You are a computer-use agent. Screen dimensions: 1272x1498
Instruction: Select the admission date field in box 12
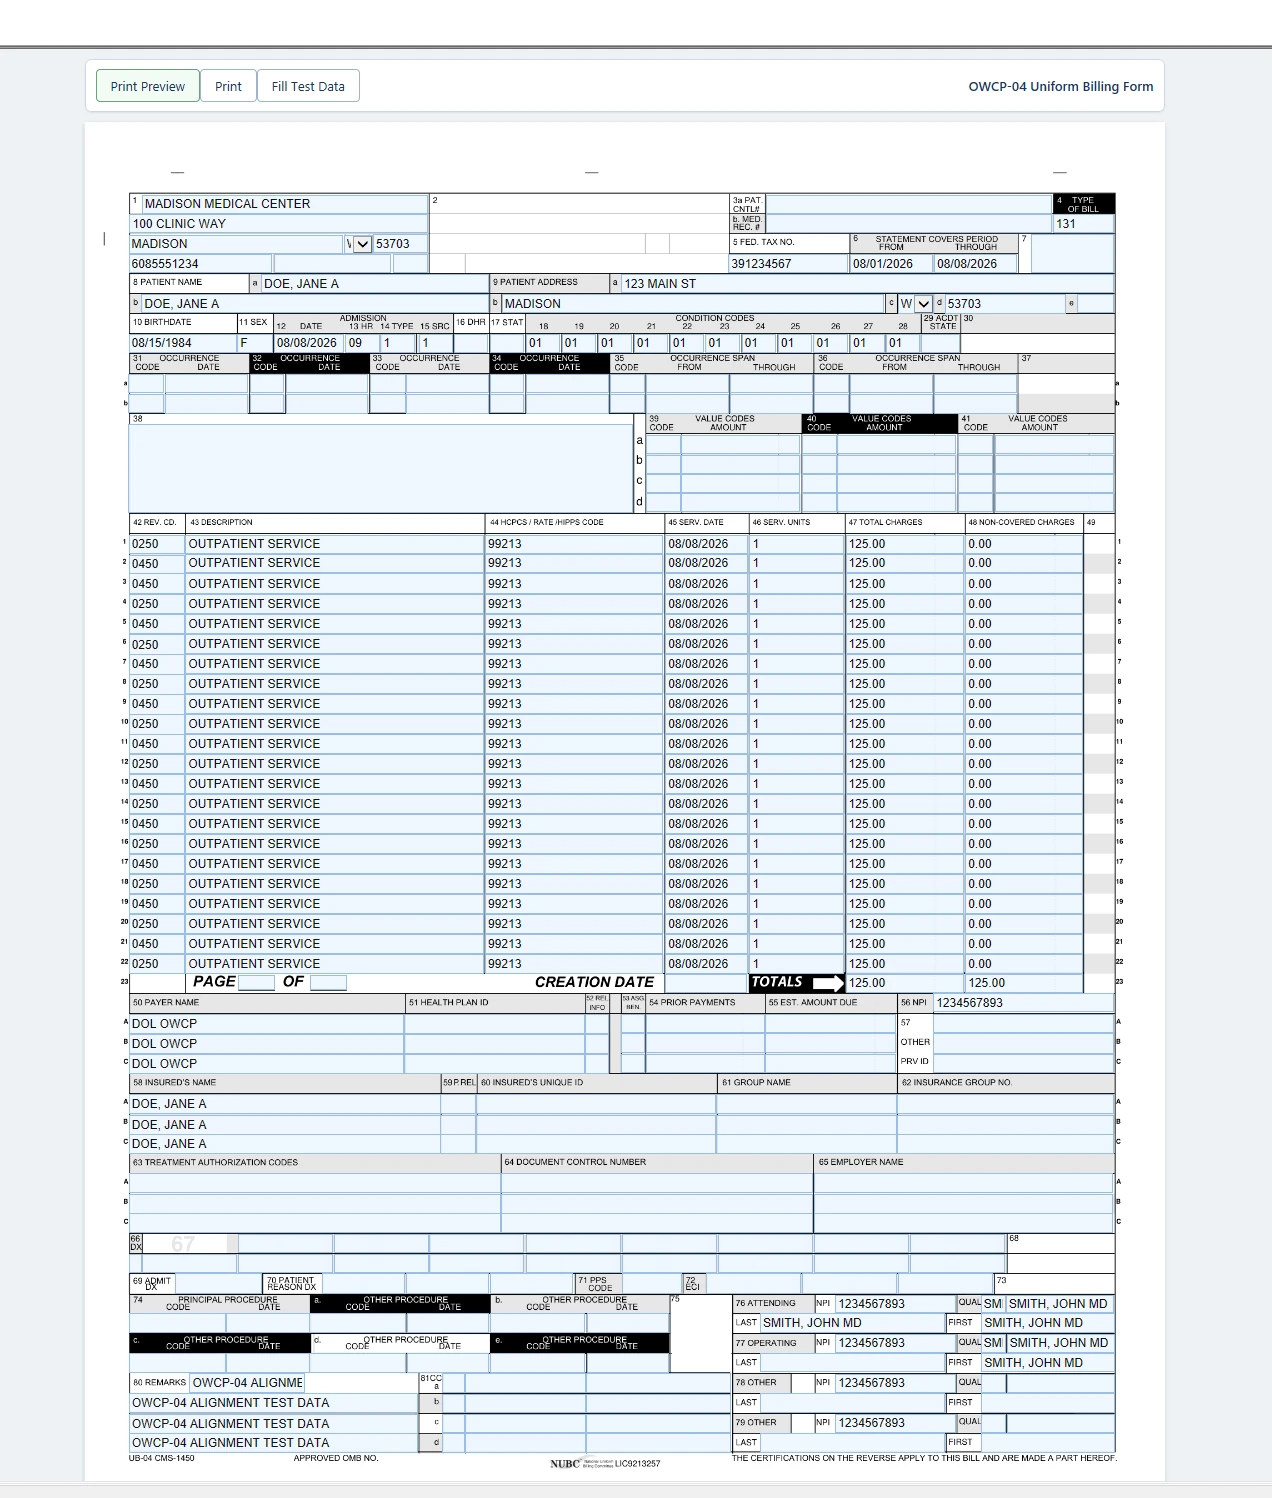[310, 343]
